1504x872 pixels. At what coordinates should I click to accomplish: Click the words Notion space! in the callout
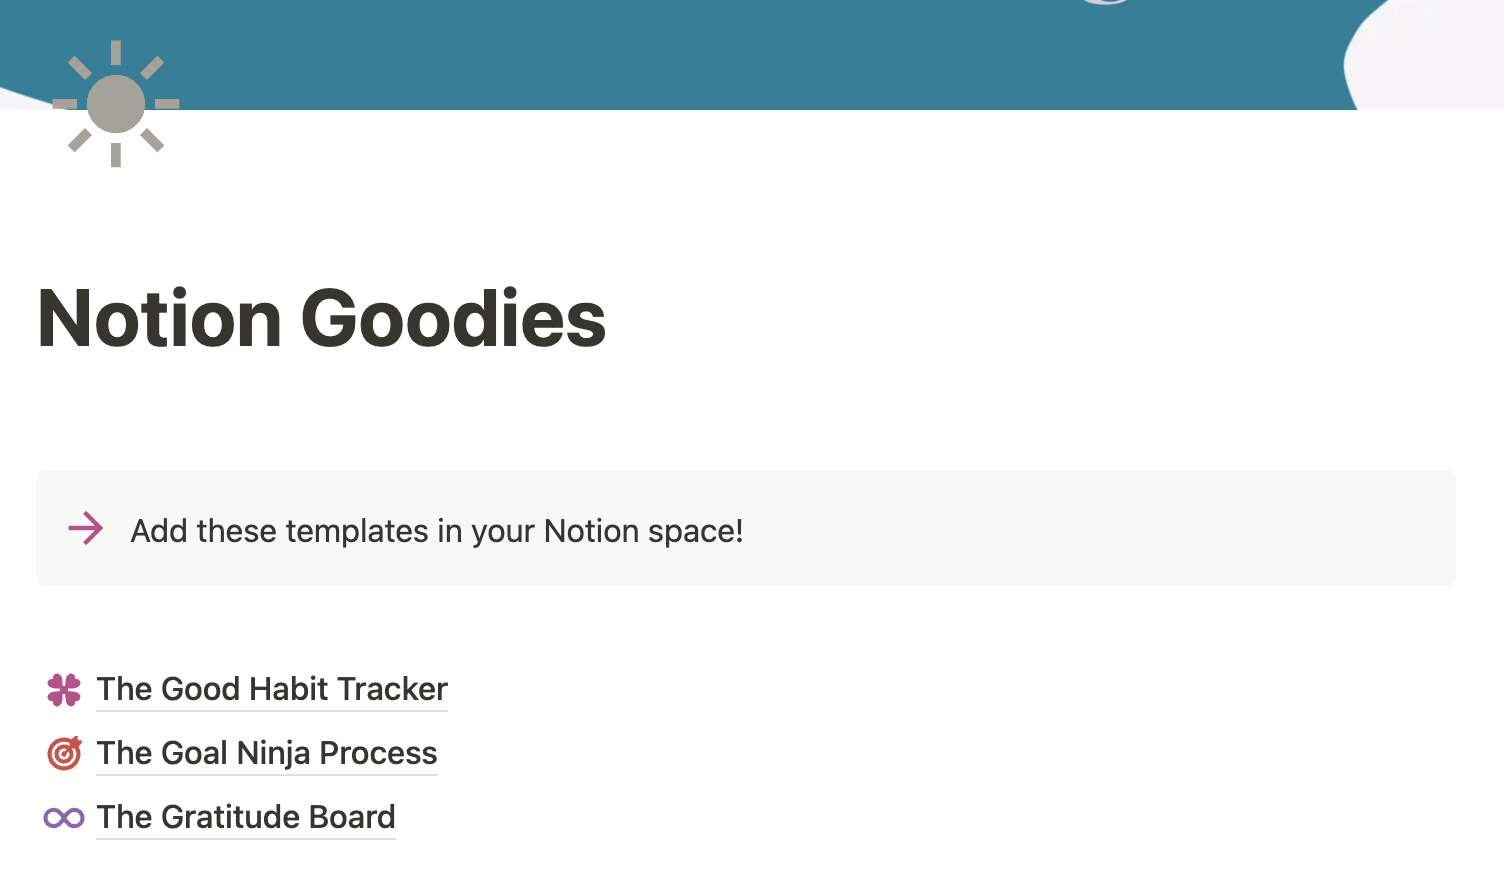click(x=644, y=531)
